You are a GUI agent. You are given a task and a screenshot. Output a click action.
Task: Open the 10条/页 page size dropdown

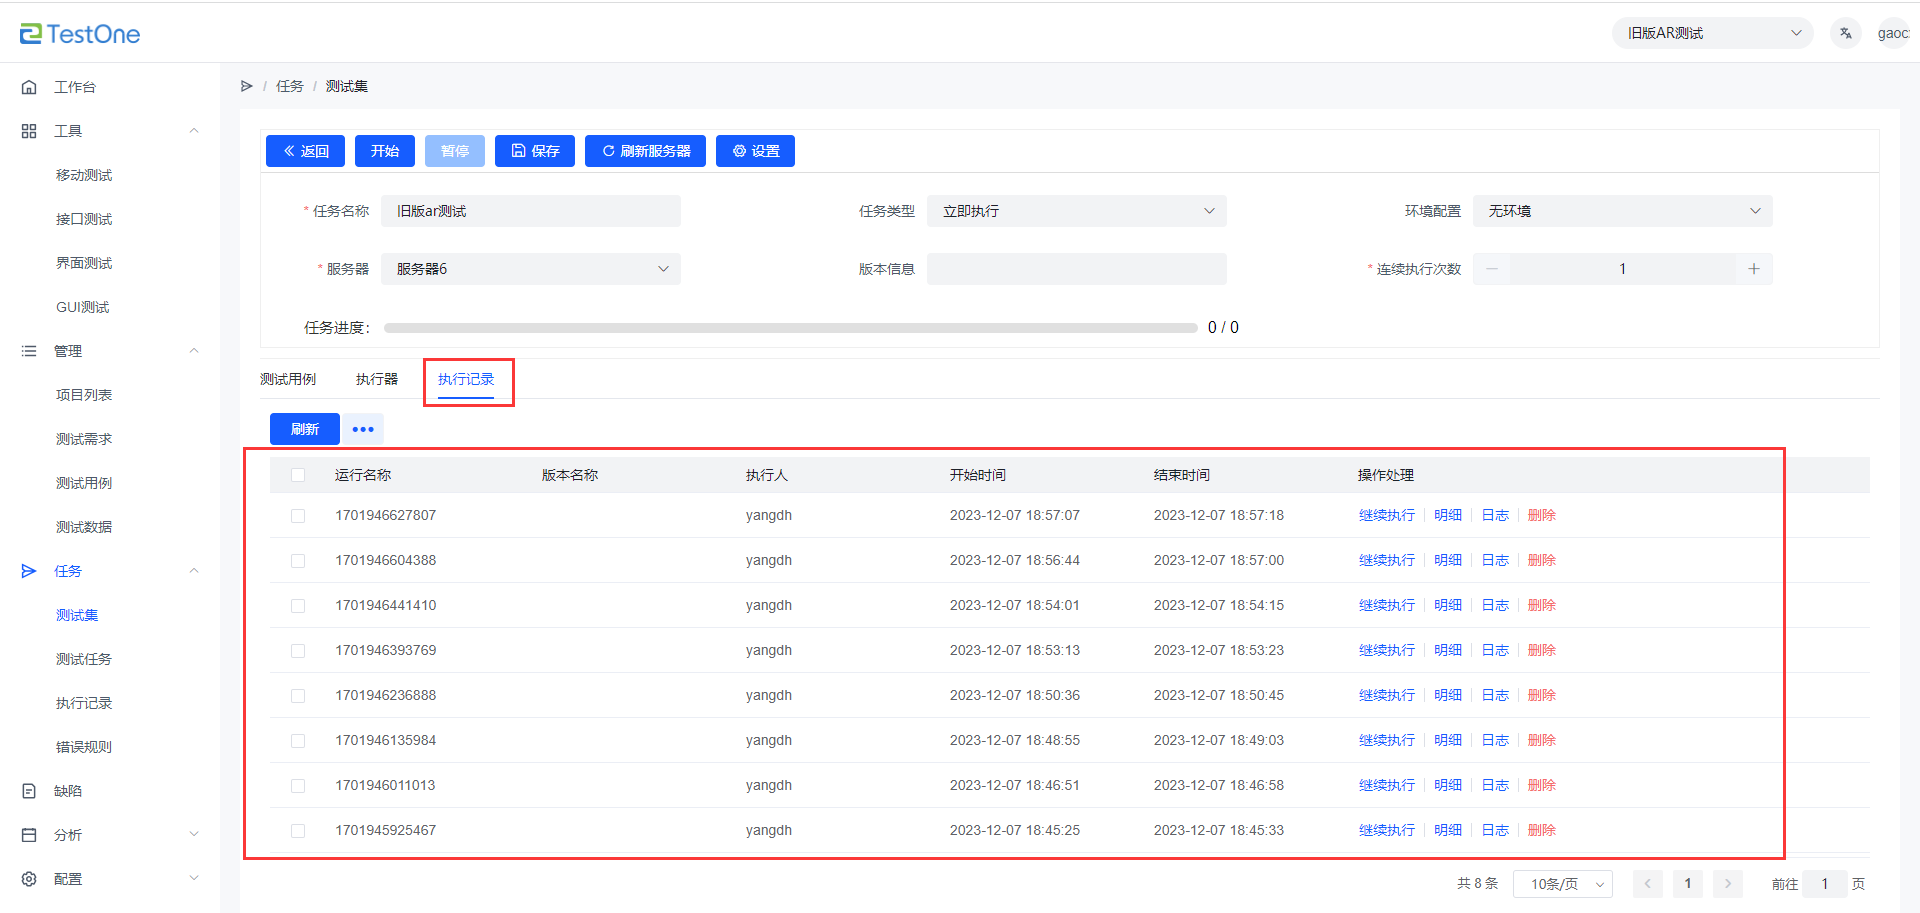(1562, 884)
